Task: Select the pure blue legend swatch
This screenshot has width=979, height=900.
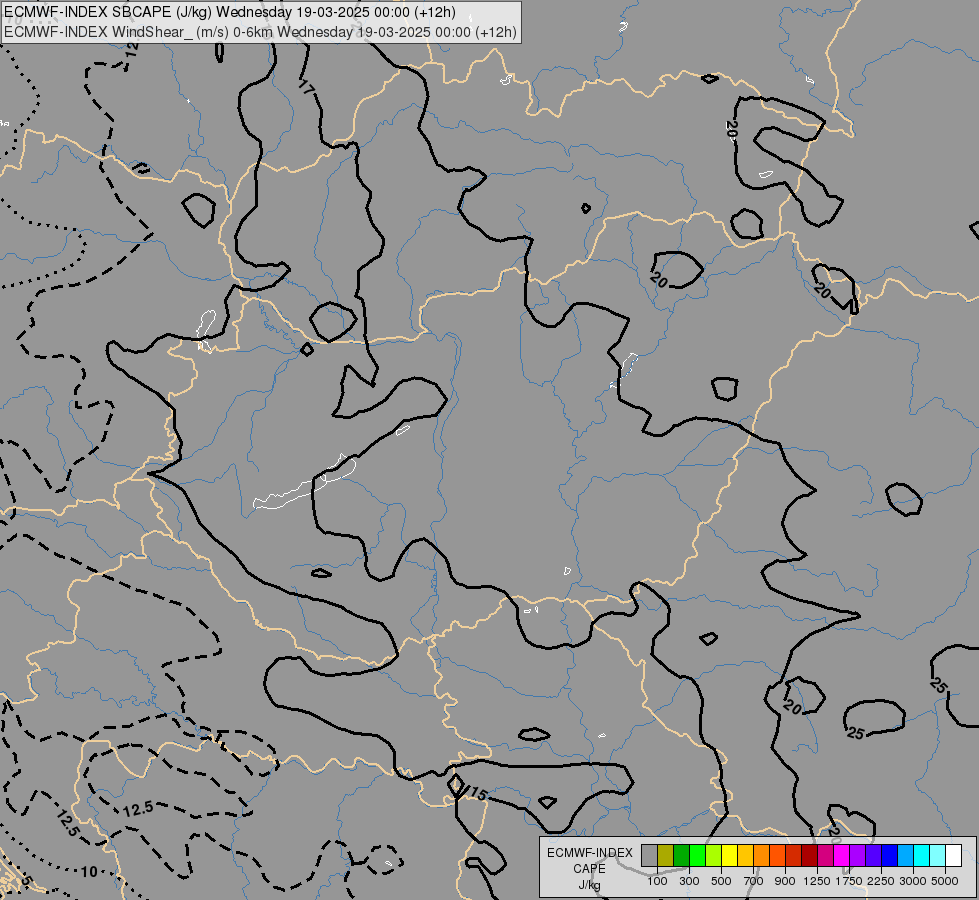Action: (889, 855)
